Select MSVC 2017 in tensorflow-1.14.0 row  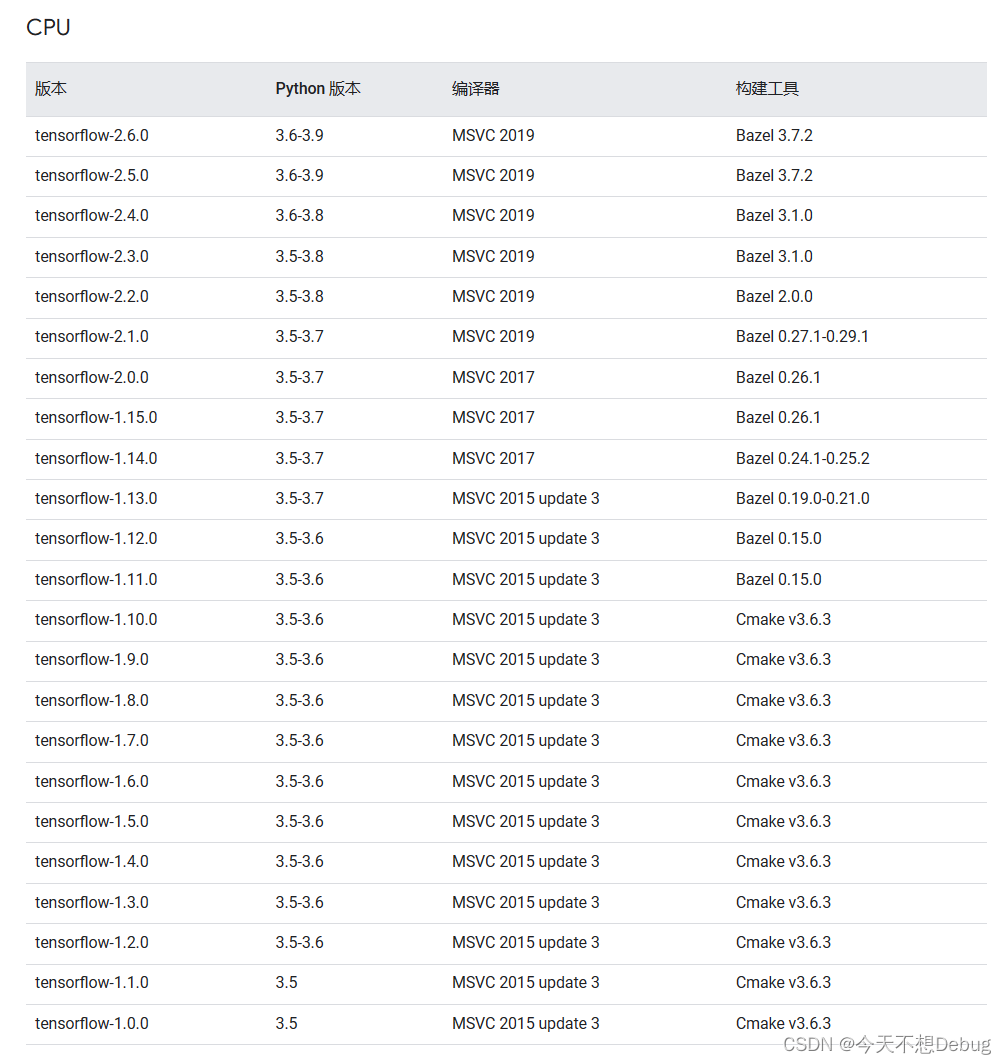click(493, 459)
